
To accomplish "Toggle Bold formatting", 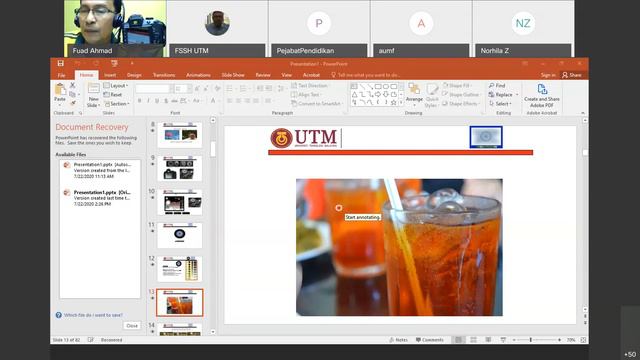I will 139,100.
